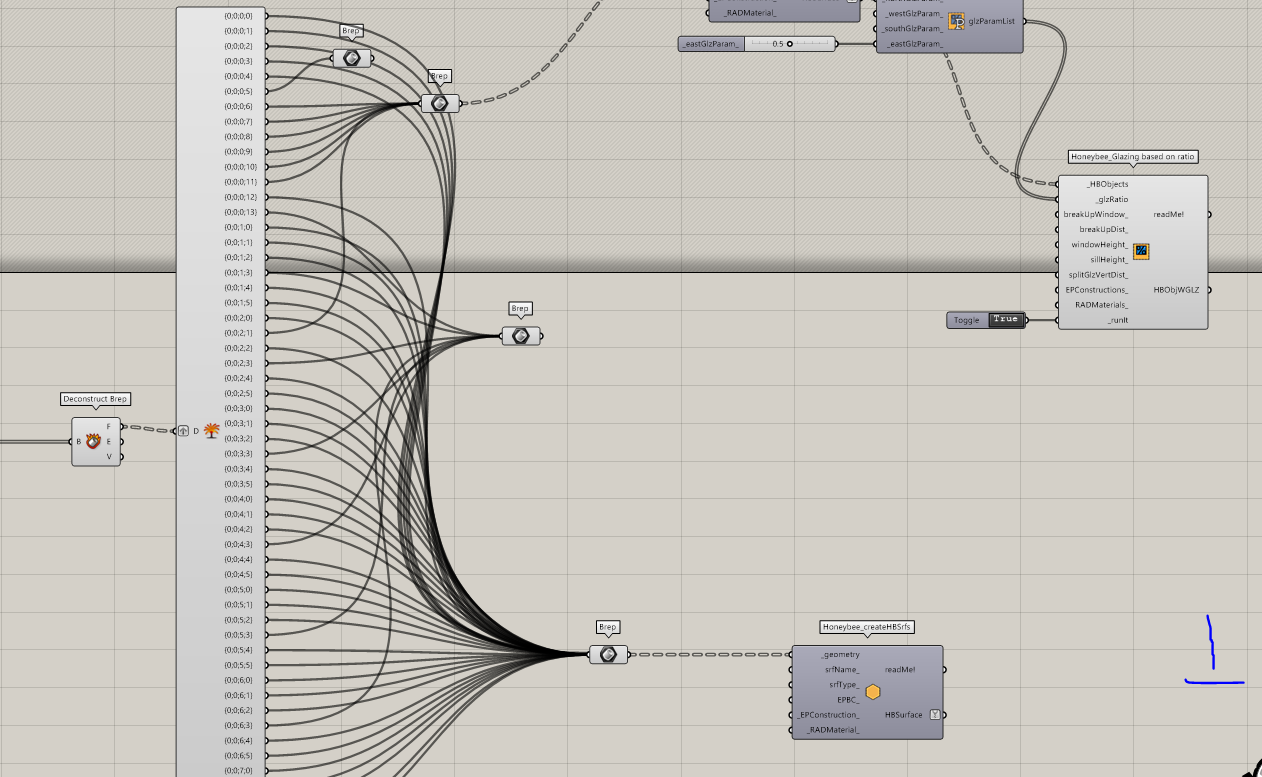Click the glzParamList output label

pos(992,21)
